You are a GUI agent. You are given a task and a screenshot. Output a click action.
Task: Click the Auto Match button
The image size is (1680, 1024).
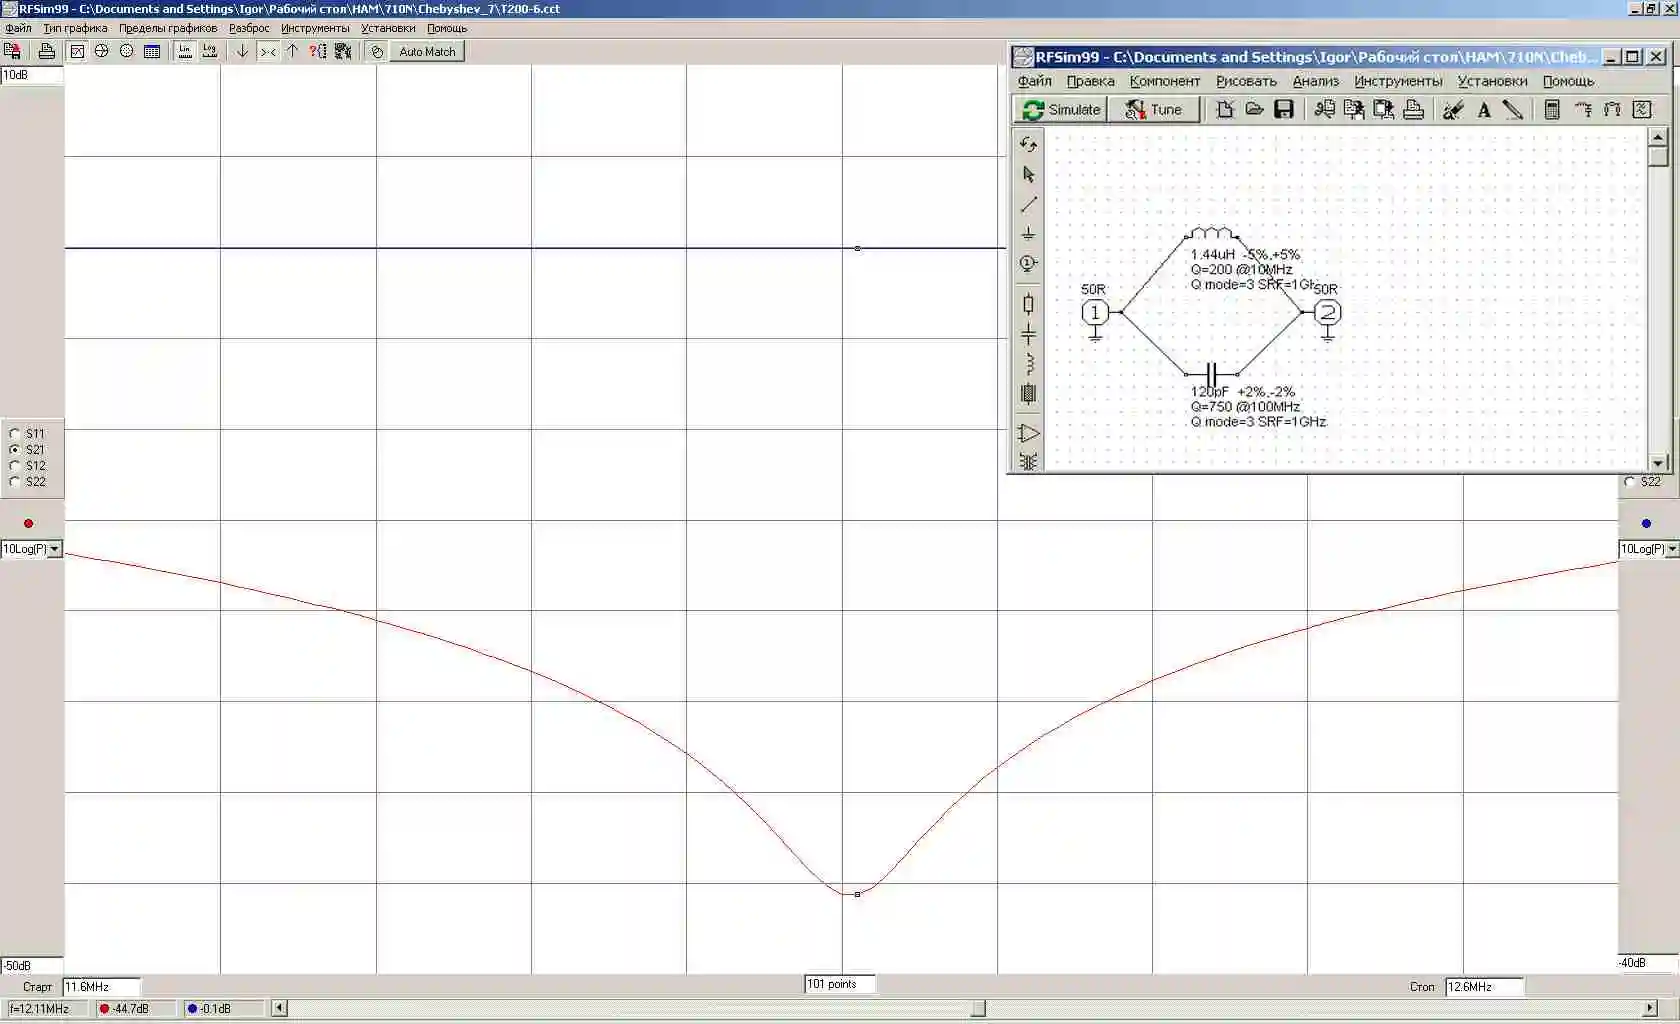click(x=427, y=52)
